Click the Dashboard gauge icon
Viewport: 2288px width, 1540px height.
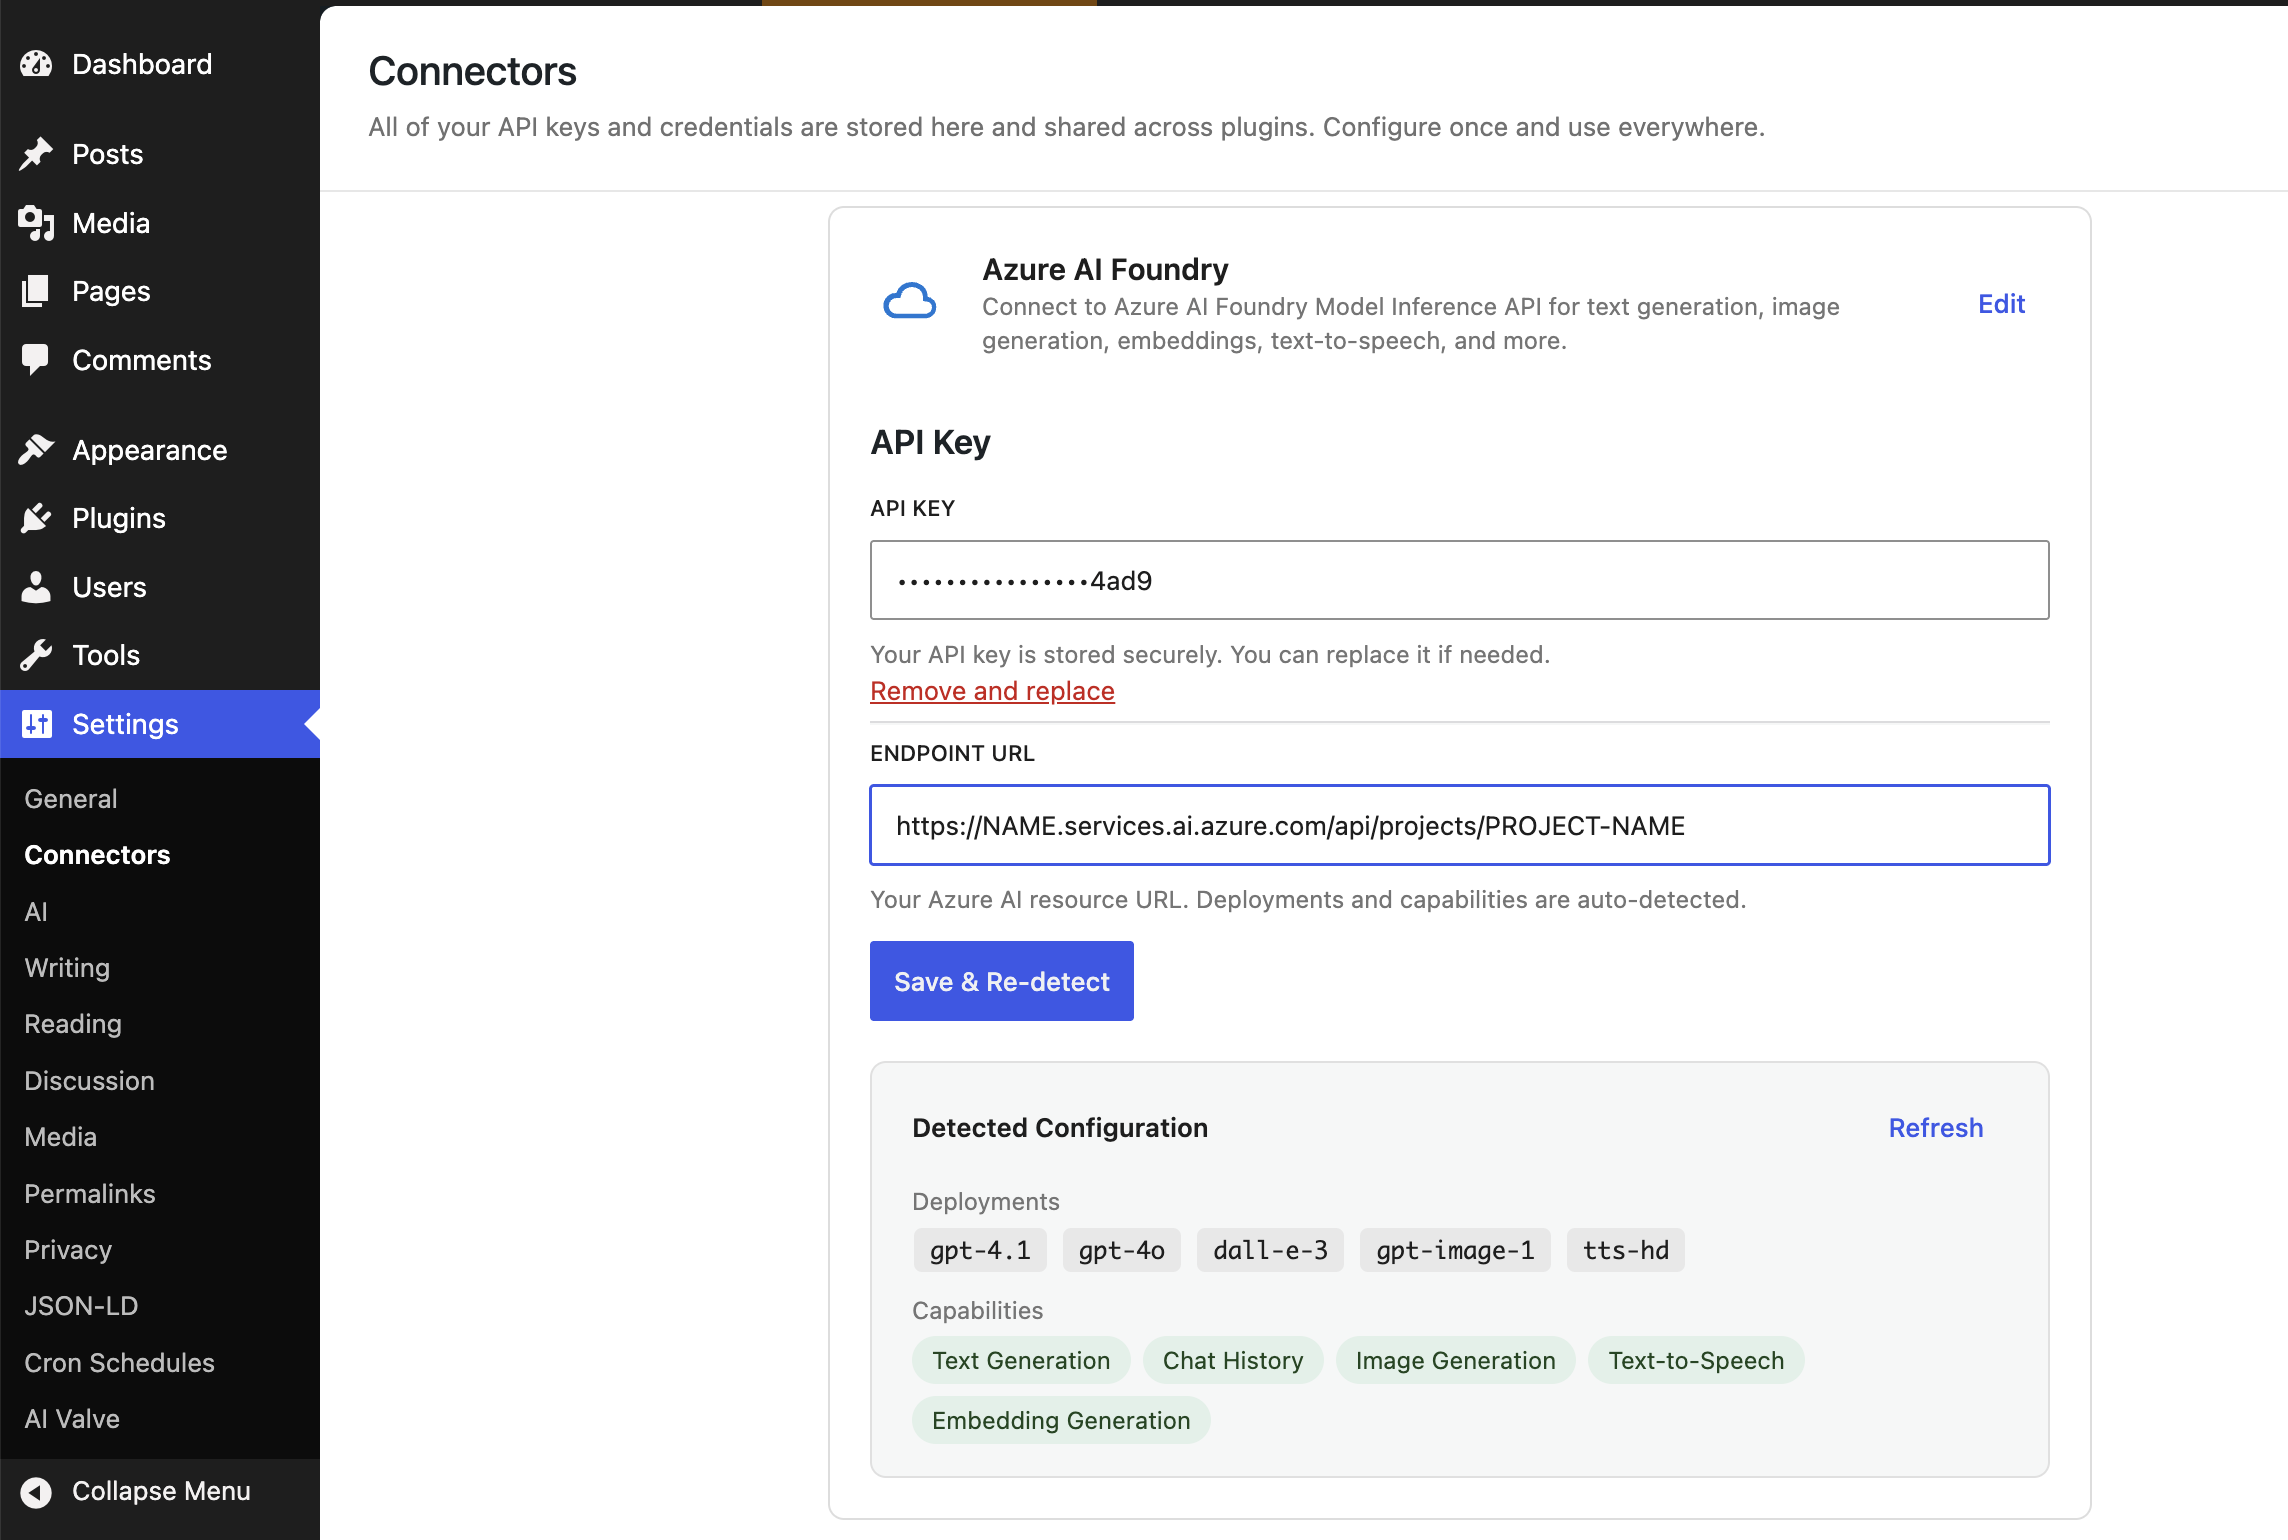(36, 64)
